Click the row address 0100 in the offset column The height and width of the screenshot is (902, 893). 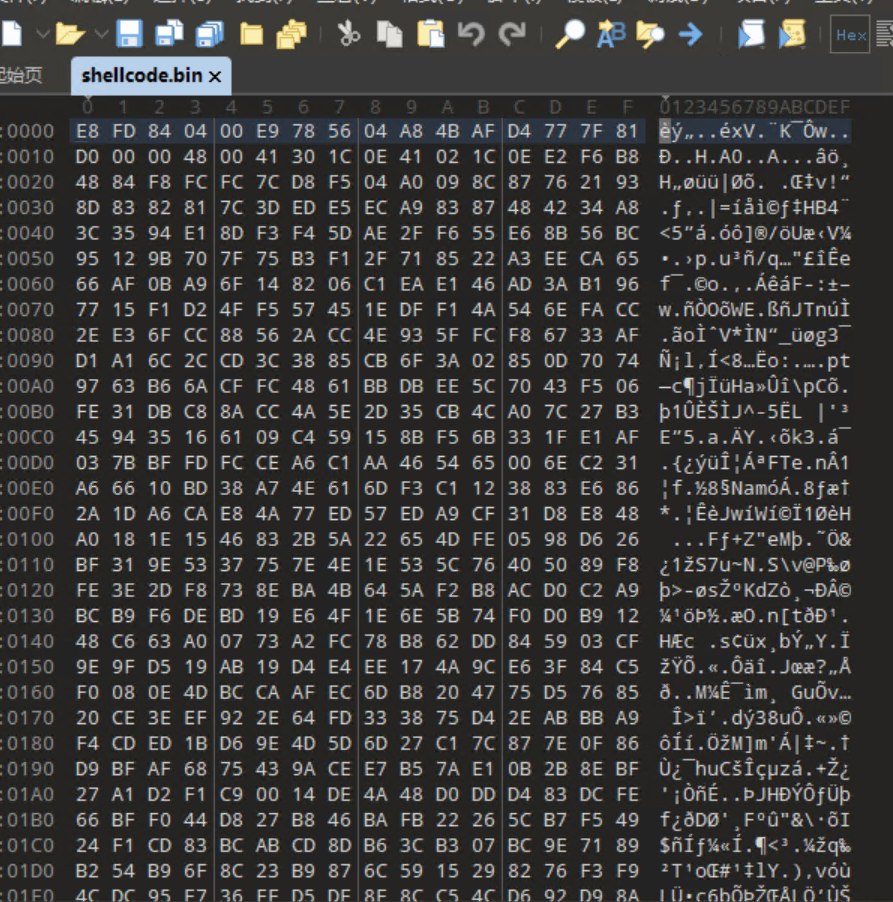click(x=30, y=538)
